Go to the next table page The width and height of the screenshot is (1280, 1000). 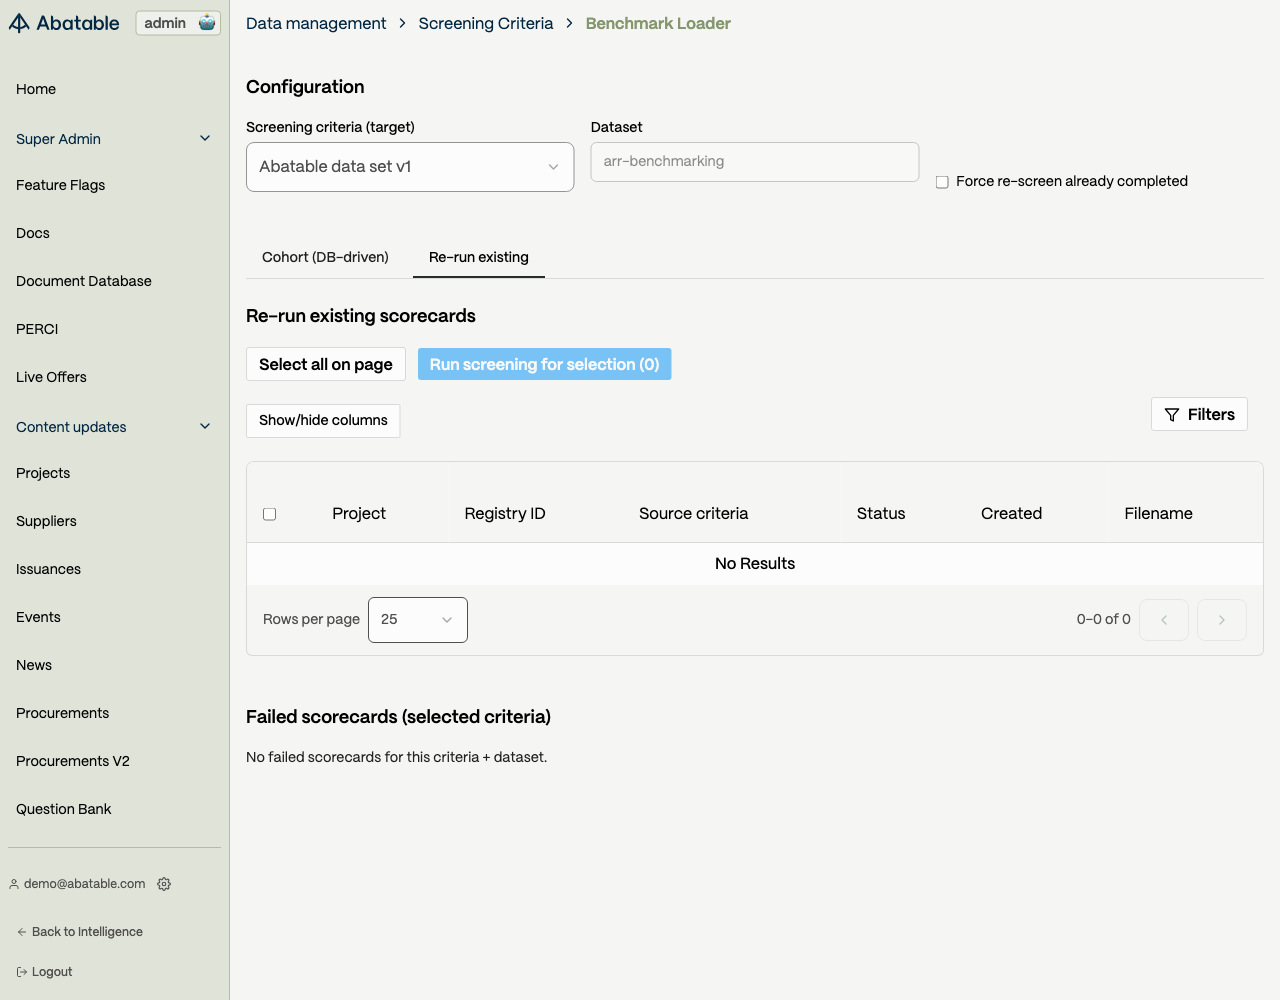(1222, 620)
